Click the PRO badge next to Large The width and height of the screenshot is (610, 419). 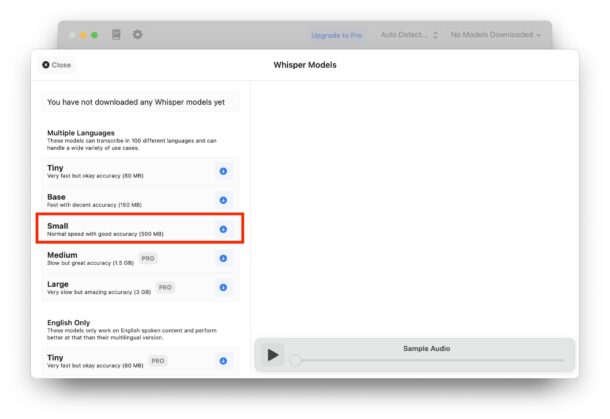(165, 288)
